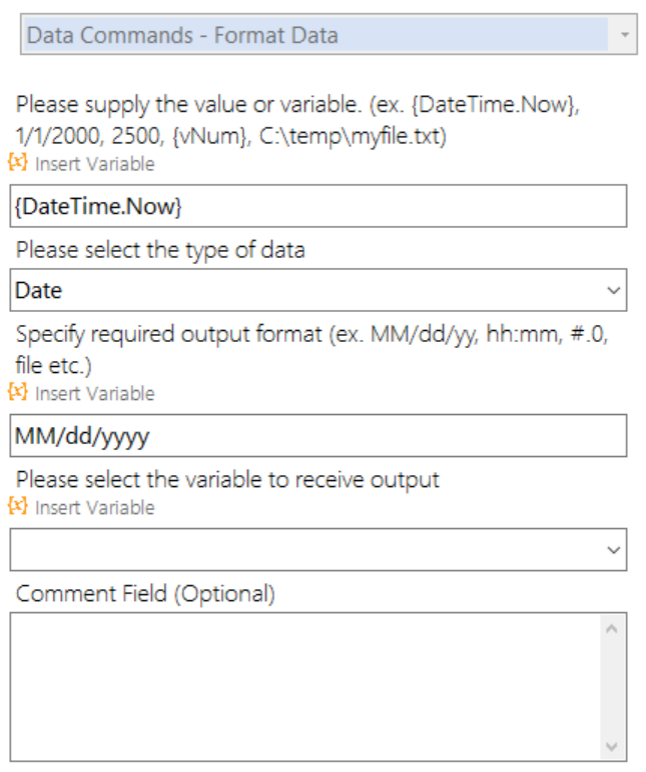
Task: Click the MM/dd/yyyy format input field
Action: (318, 436)
